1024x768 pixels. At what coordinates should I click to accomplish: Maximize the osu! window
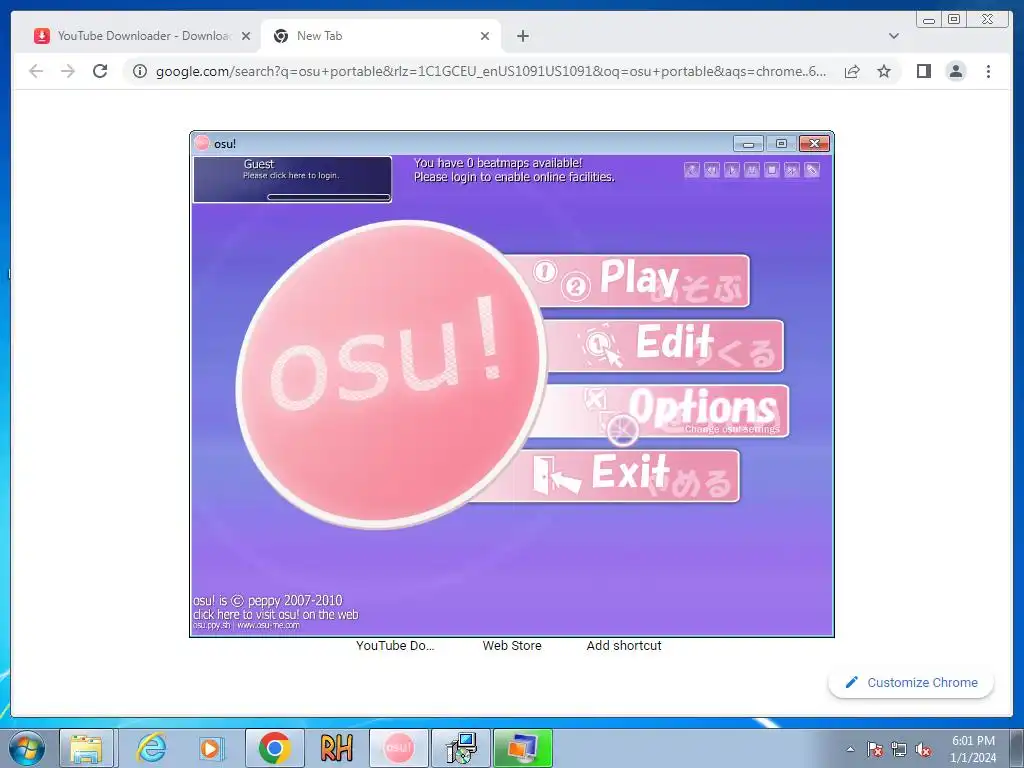781,143
